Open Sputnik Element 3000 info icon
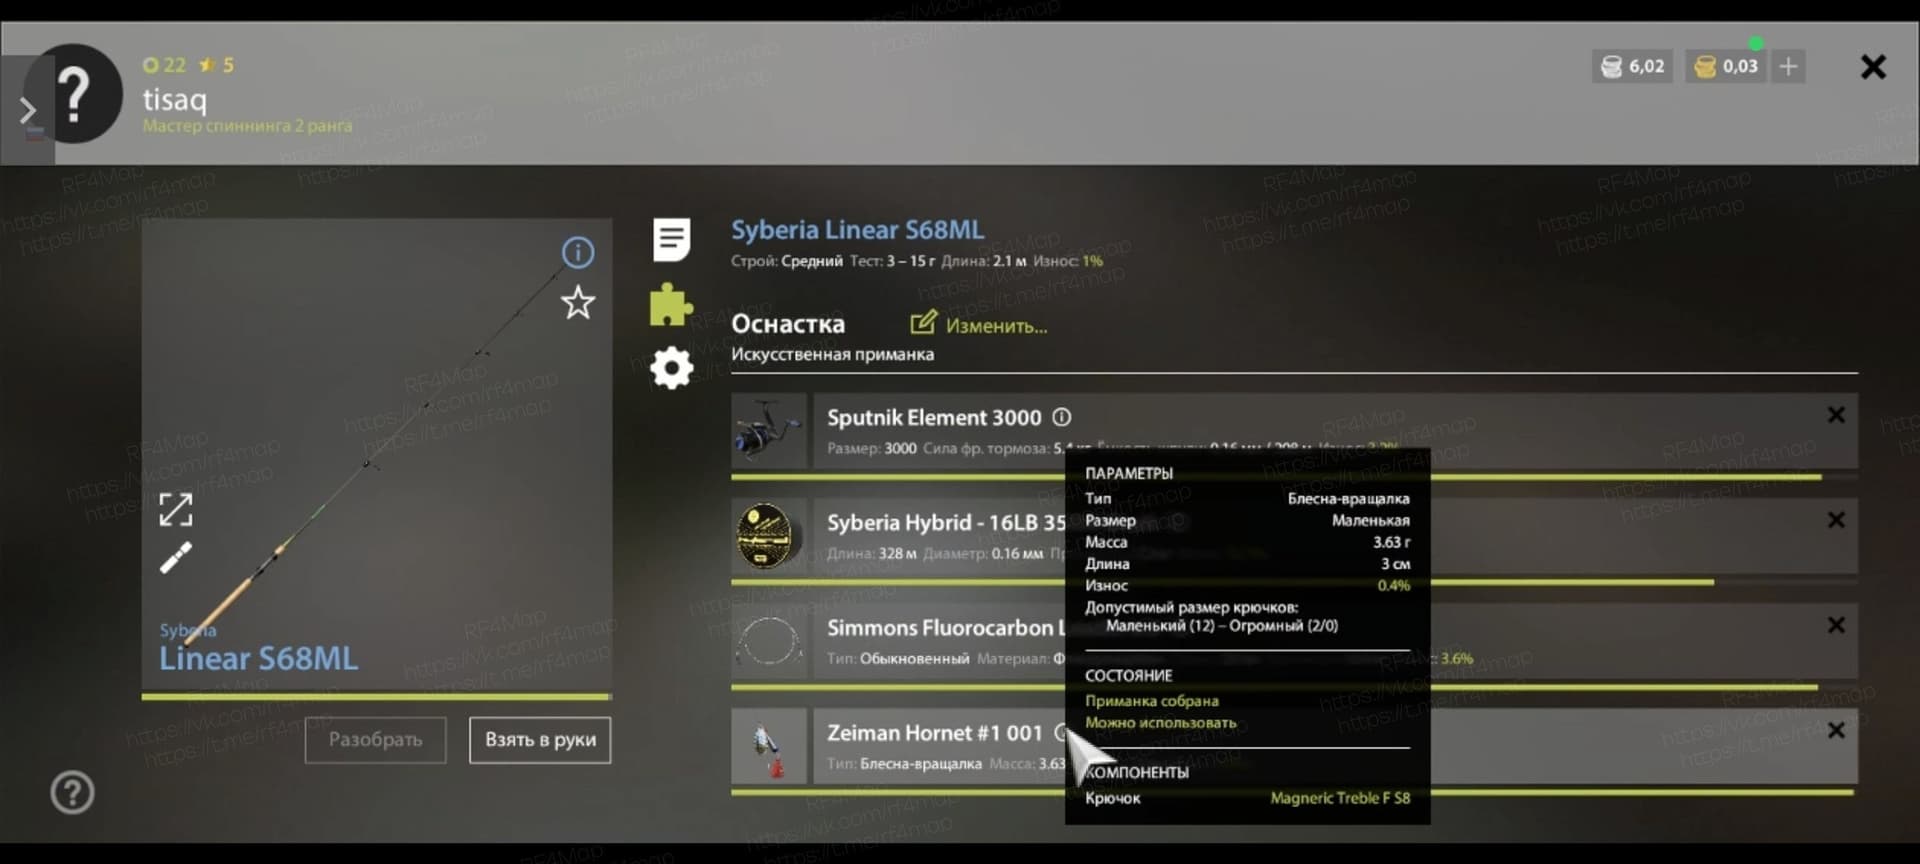1920x864 pixels. click(x=1062, y=417)
